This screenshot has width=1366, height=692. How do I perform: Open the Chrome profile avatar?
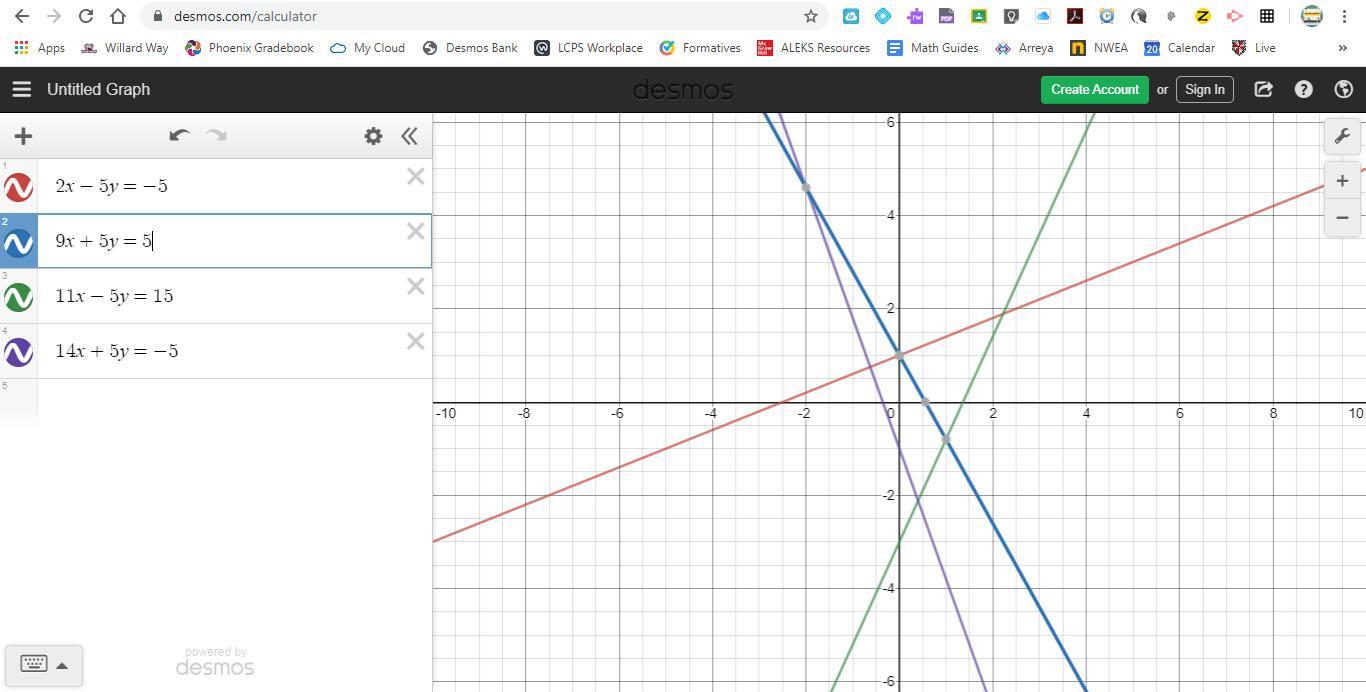click(1311, 16)
